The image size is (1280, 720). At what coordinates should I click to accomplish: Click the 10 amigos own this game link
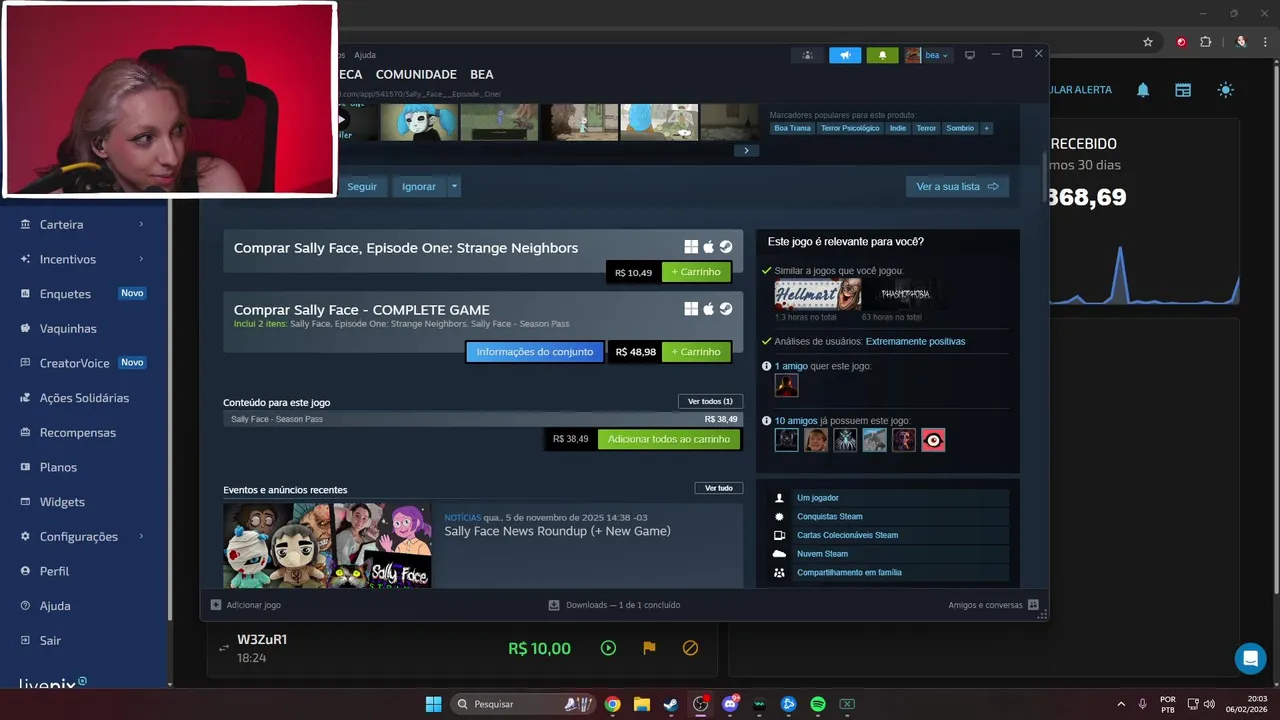[796, 421]
